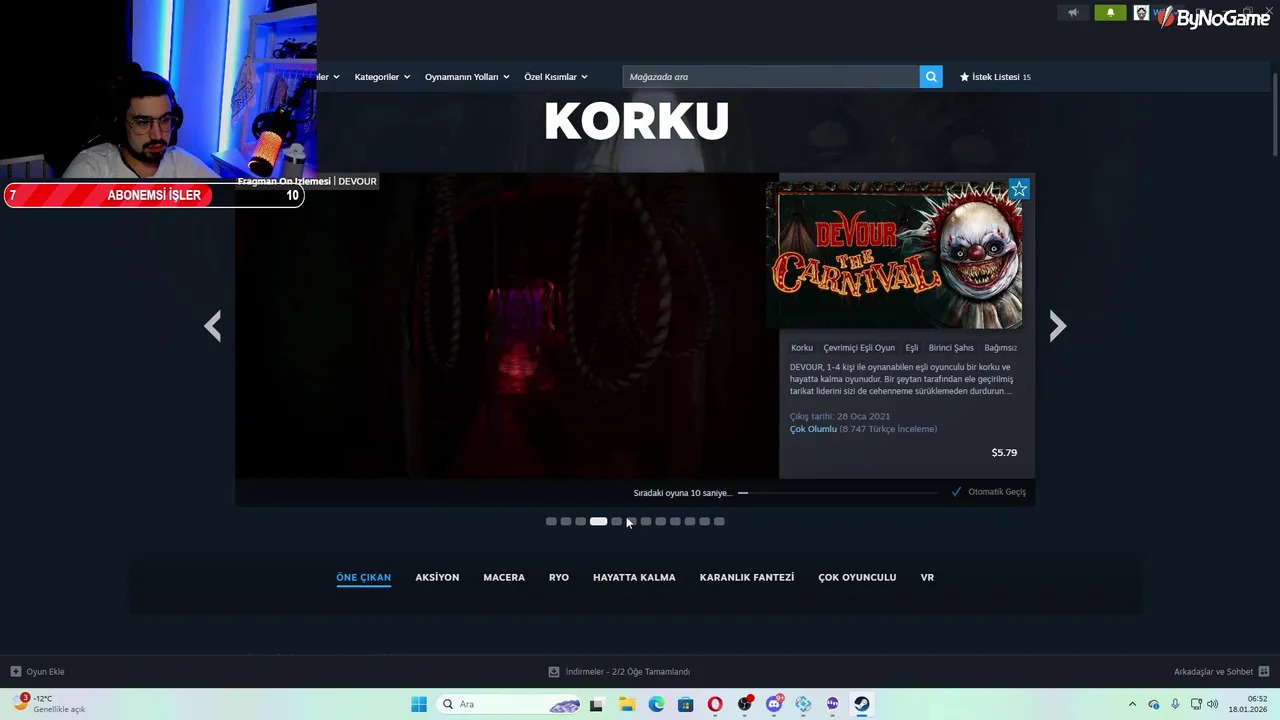The width and height of the screenshot is (1280, 720).
Task: Open the user profile avatar
Action: 1141,13
